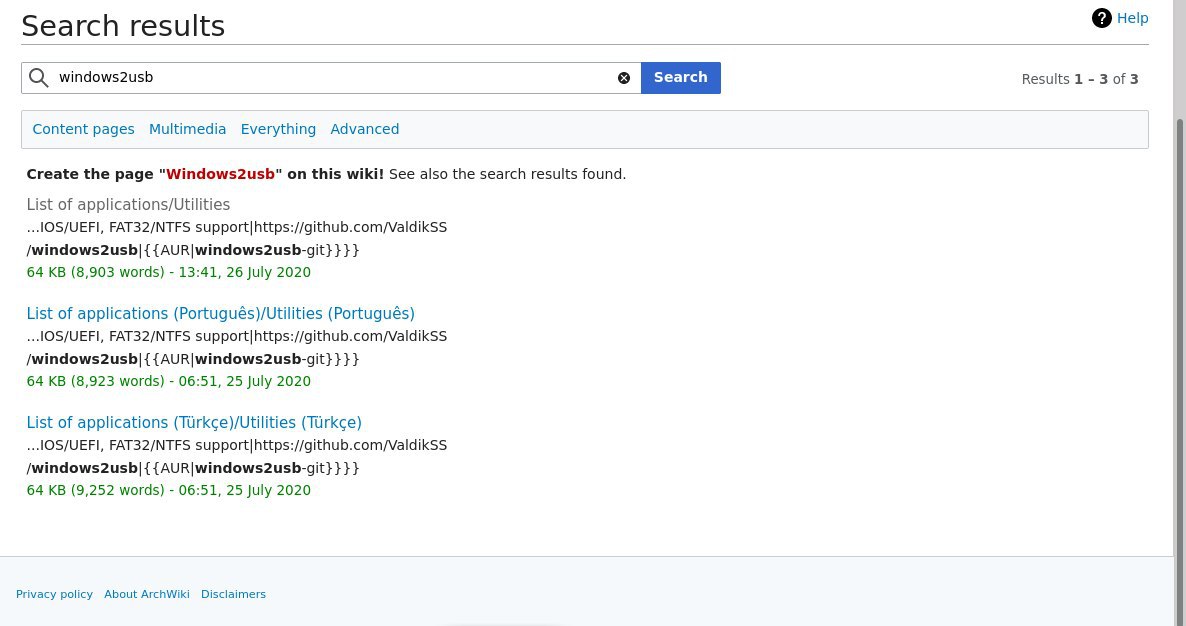The width and height of the screenshot is (1186, 626).
Task: Open List of applications/Utilities result
Action: tap(128, 205)
